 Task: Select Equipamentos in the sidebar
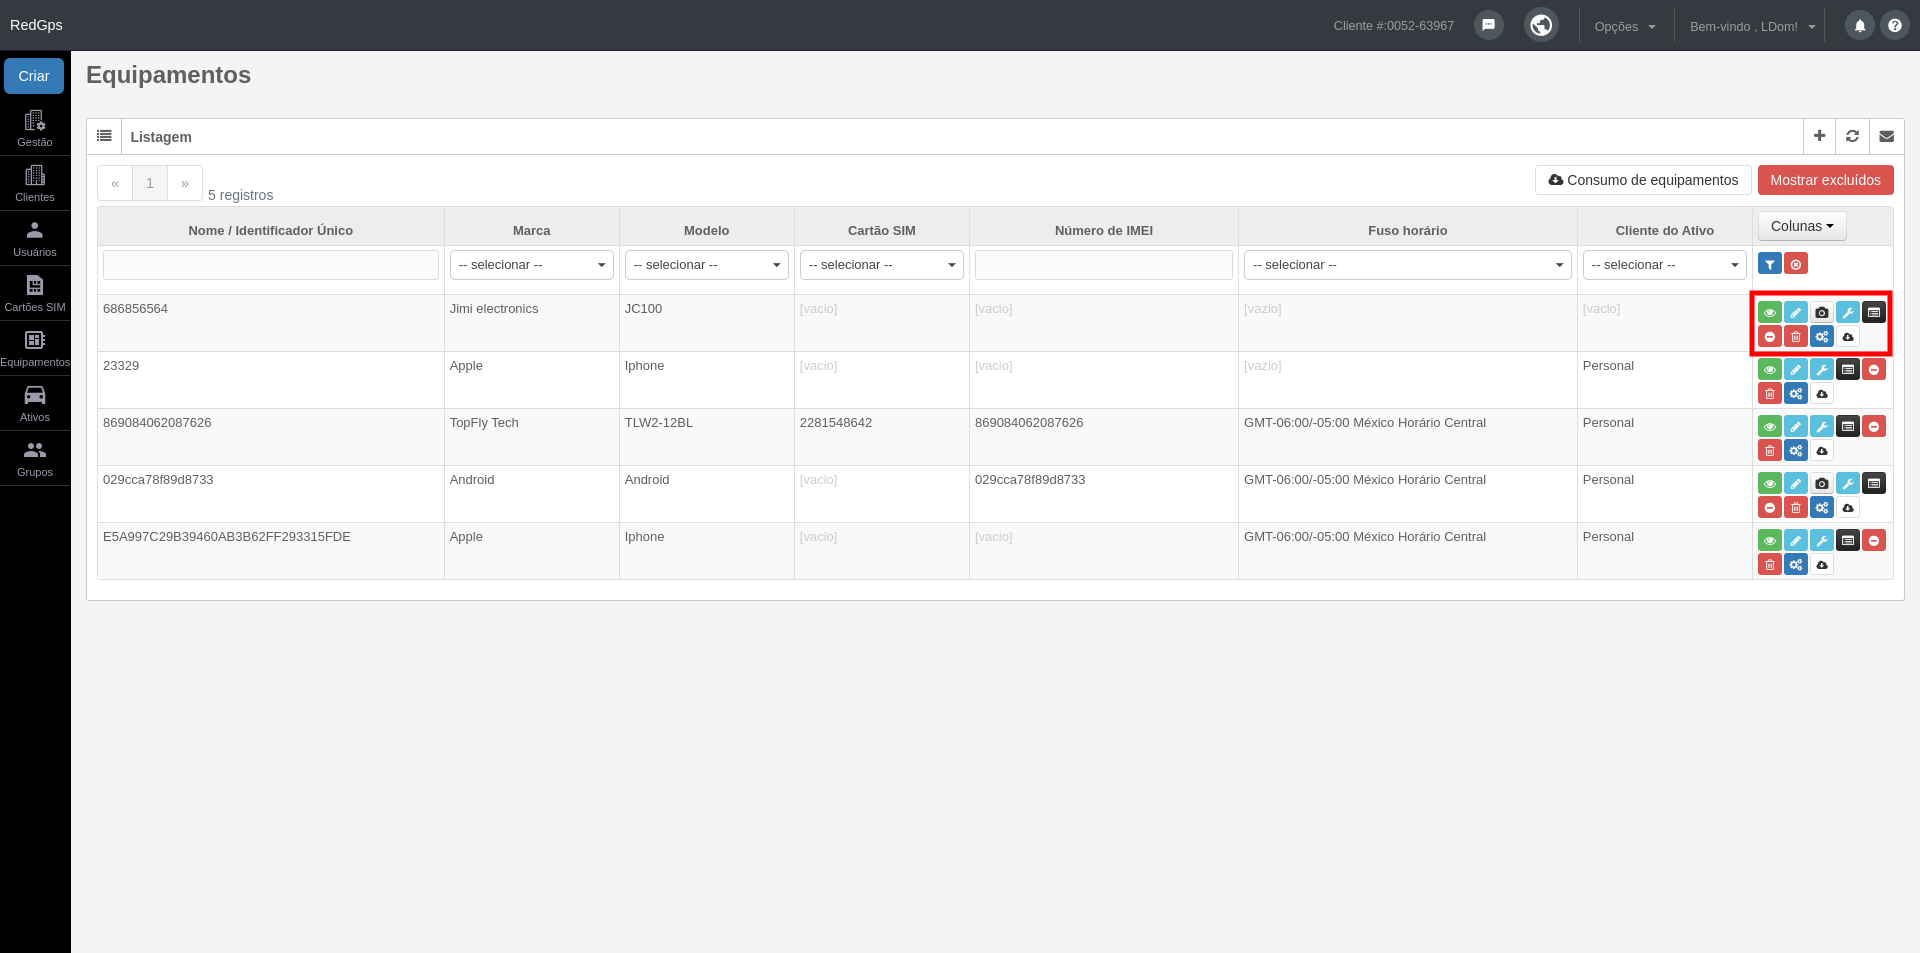pos(35,348)
